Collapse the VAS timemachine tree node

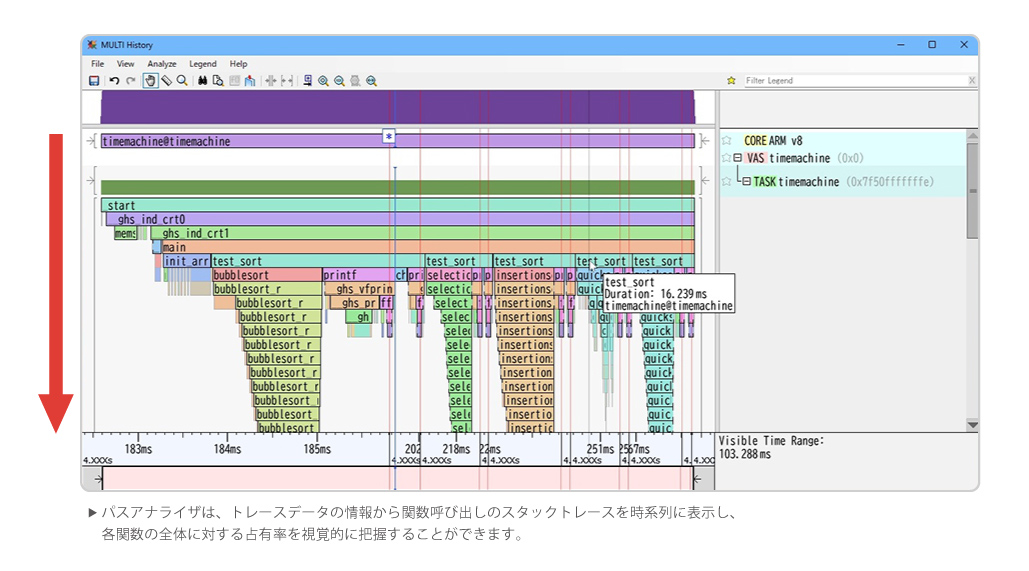738,158
